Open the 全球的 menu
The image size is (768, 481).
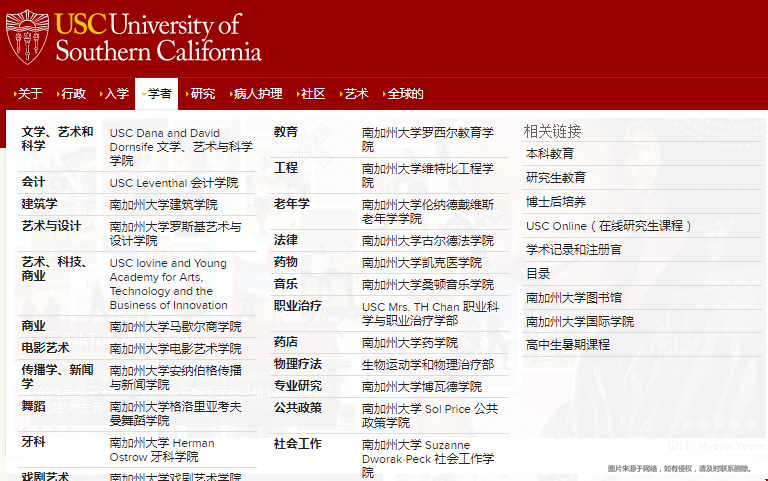[403, 94]
